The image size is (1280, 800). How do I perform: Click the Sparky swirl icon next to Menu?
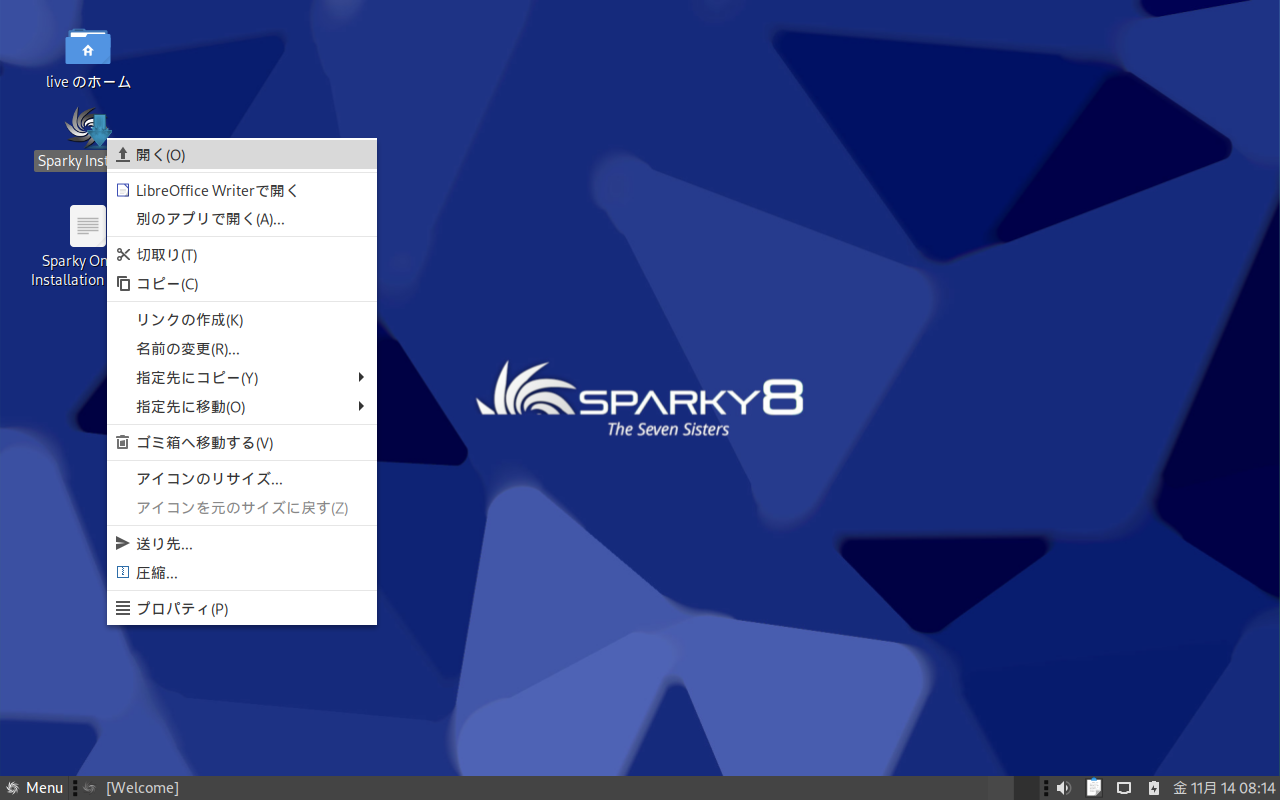point(12,788)
